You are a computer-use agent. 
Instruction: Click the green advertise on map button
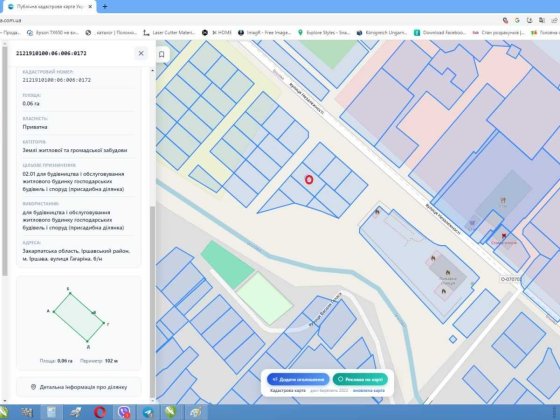[360, 379]
